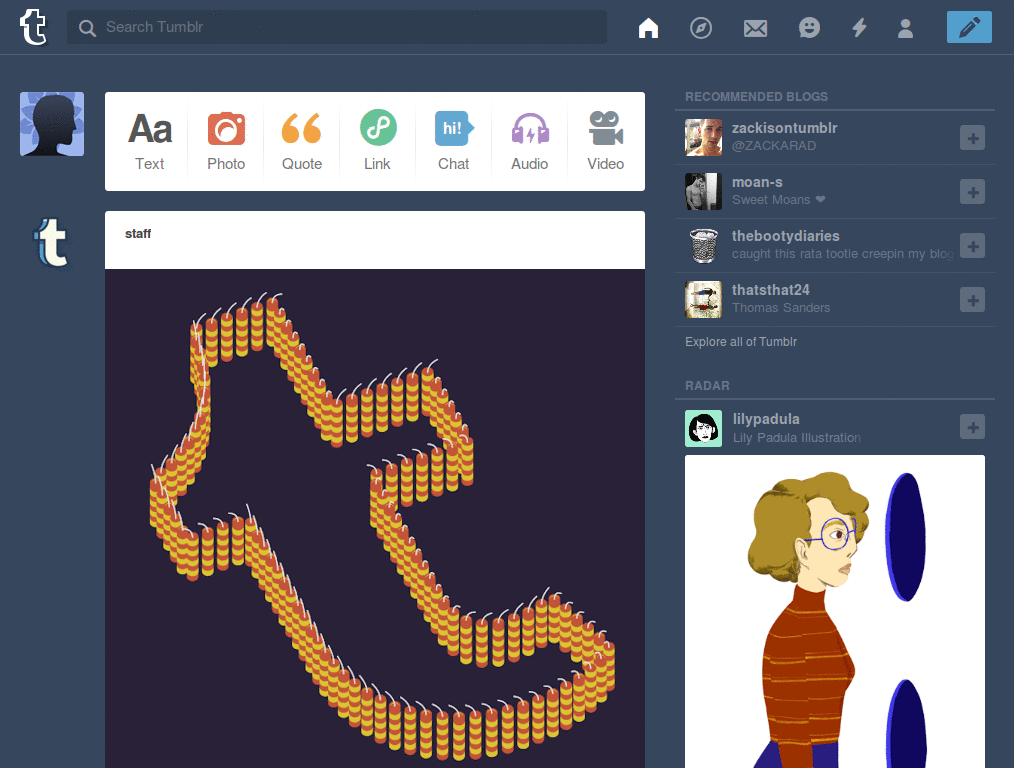The height and width of the screenshot is (768, 1024).
Task: Follow moan-s with plus button
Action: [972, 192]
